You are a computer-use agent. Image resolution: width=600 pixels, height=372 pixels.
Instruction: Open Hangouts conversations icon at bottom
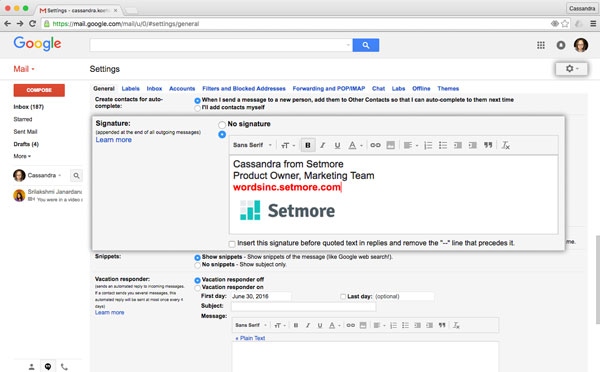pos(48,367)
